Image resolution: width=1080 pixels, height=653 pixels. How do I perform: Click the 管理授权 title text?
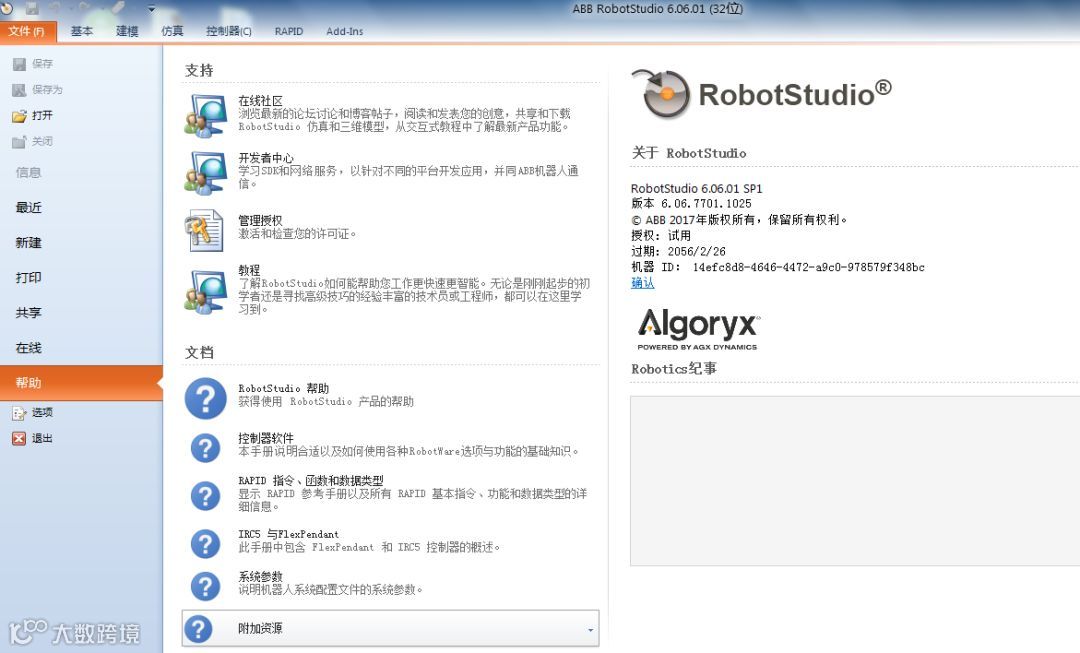[x=260, y=220]
